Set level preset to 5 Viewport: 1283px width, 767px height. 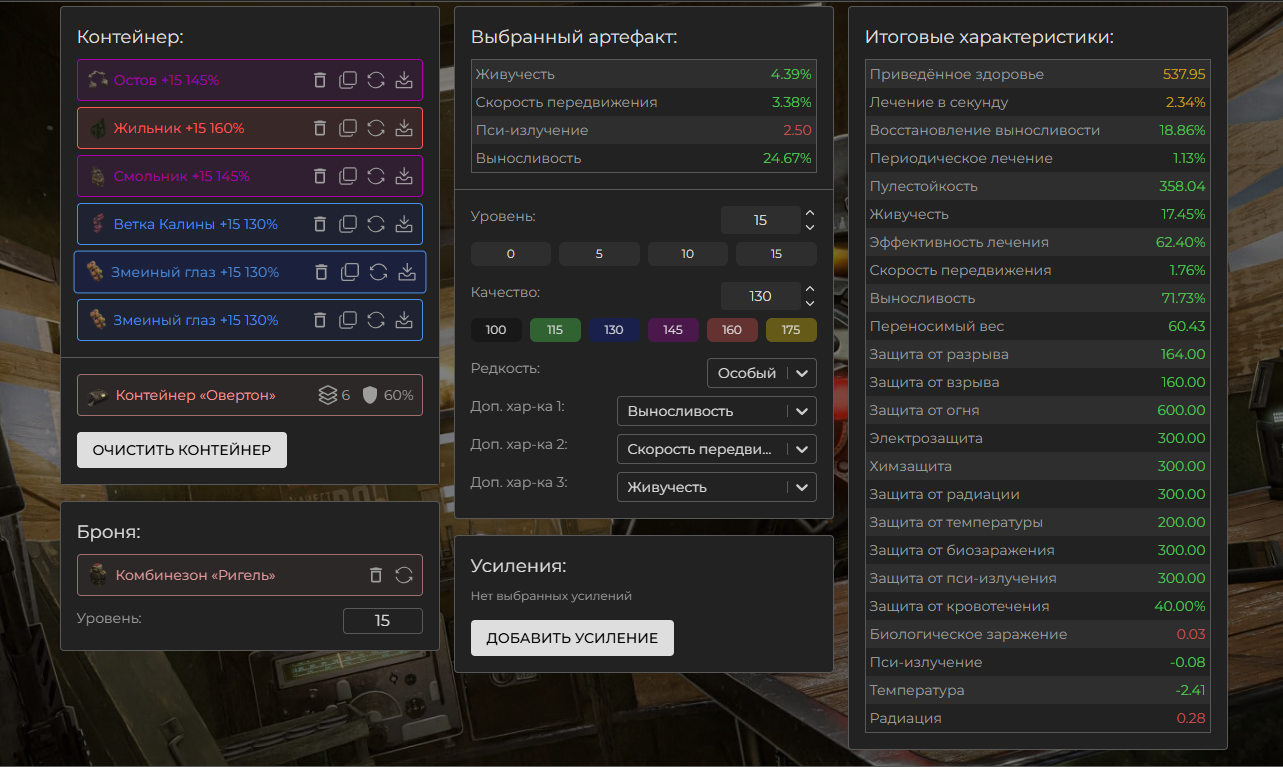pos(599,254)
